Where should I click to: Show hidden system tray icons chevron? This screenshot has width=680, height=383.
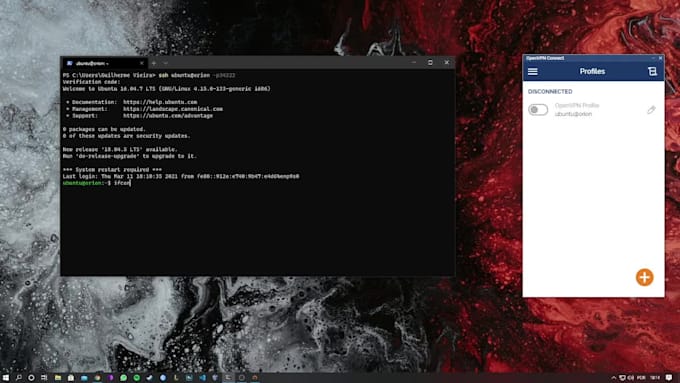[614, 378]
